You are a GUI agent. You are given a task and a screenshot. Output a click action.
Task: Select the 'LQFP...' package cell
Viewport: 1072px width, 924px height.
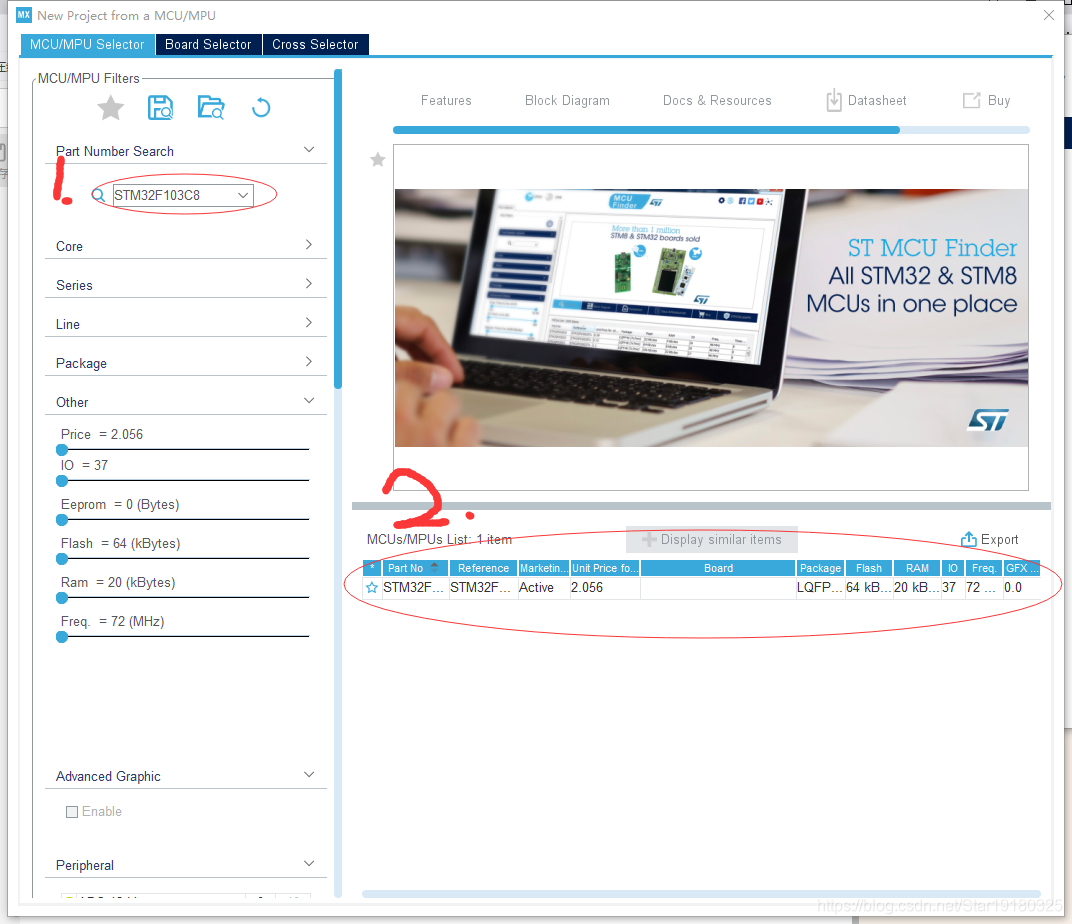[x=820, y=588]
